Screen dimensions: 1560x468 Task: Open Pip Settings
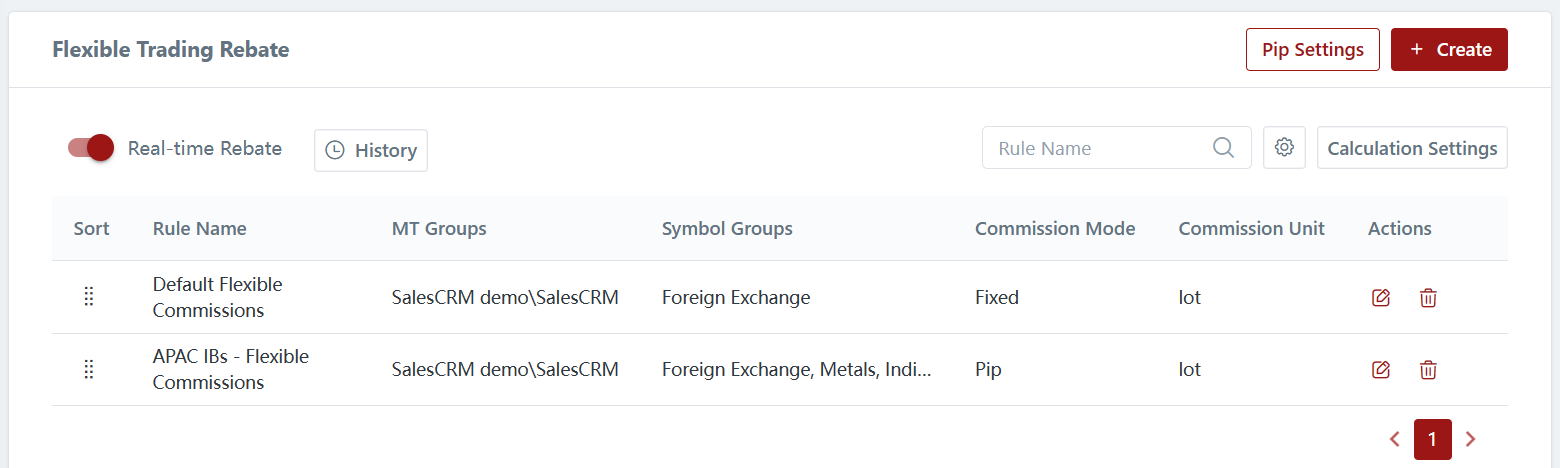click(1312, 50)
